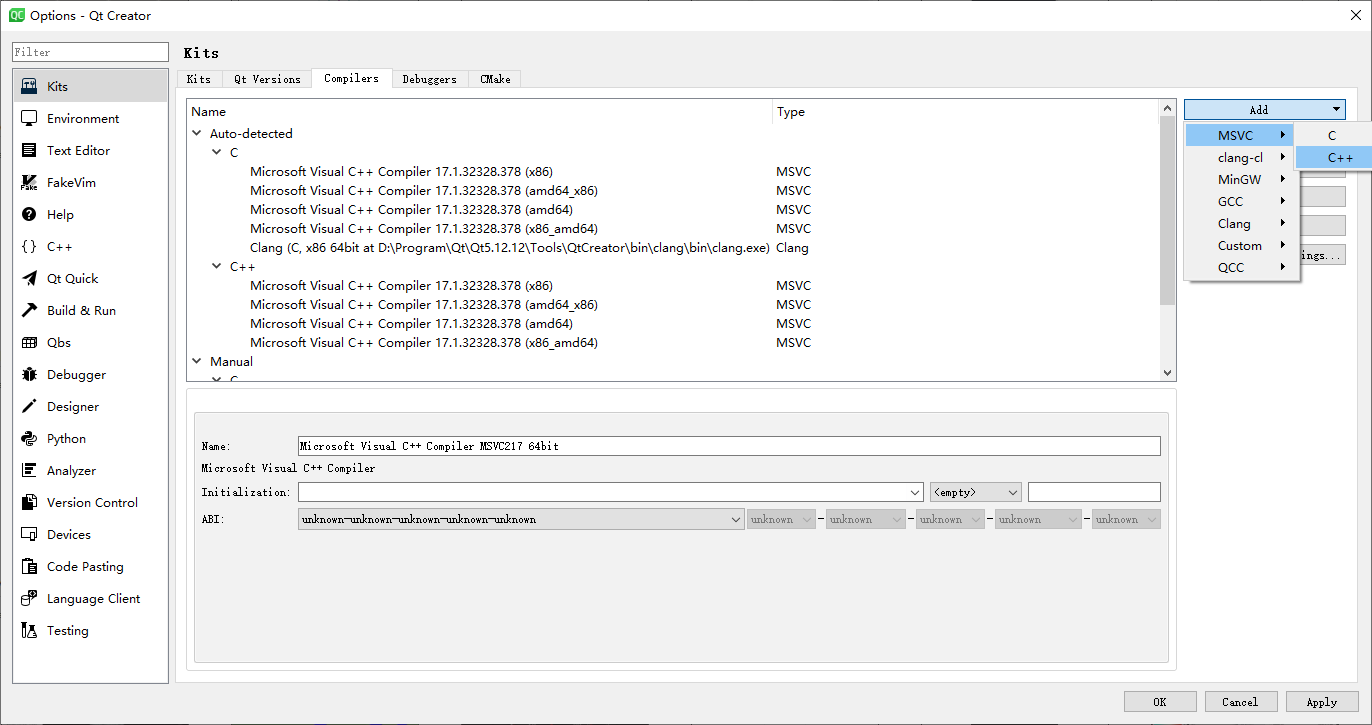Highlight MSVC entry in Add menu
The width and height of the screenshot is (1372, 725).
coord(1240,135)
